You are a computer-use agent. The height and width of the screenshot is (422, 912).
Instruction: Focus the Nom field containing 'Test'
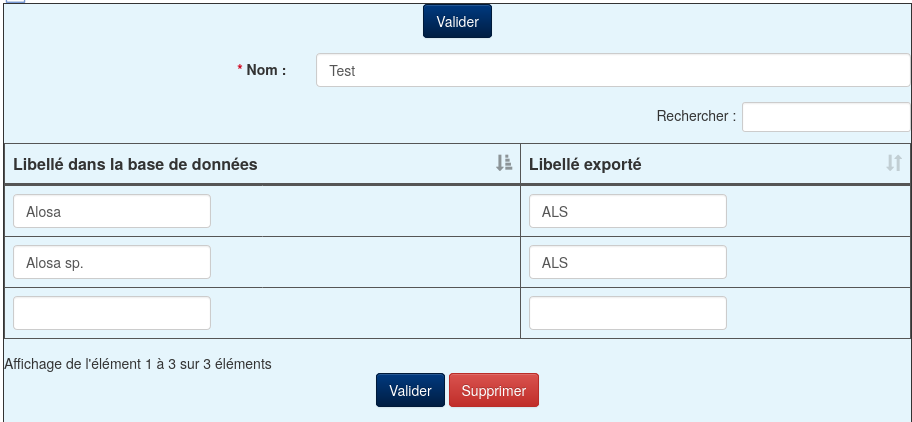(614, 70)
